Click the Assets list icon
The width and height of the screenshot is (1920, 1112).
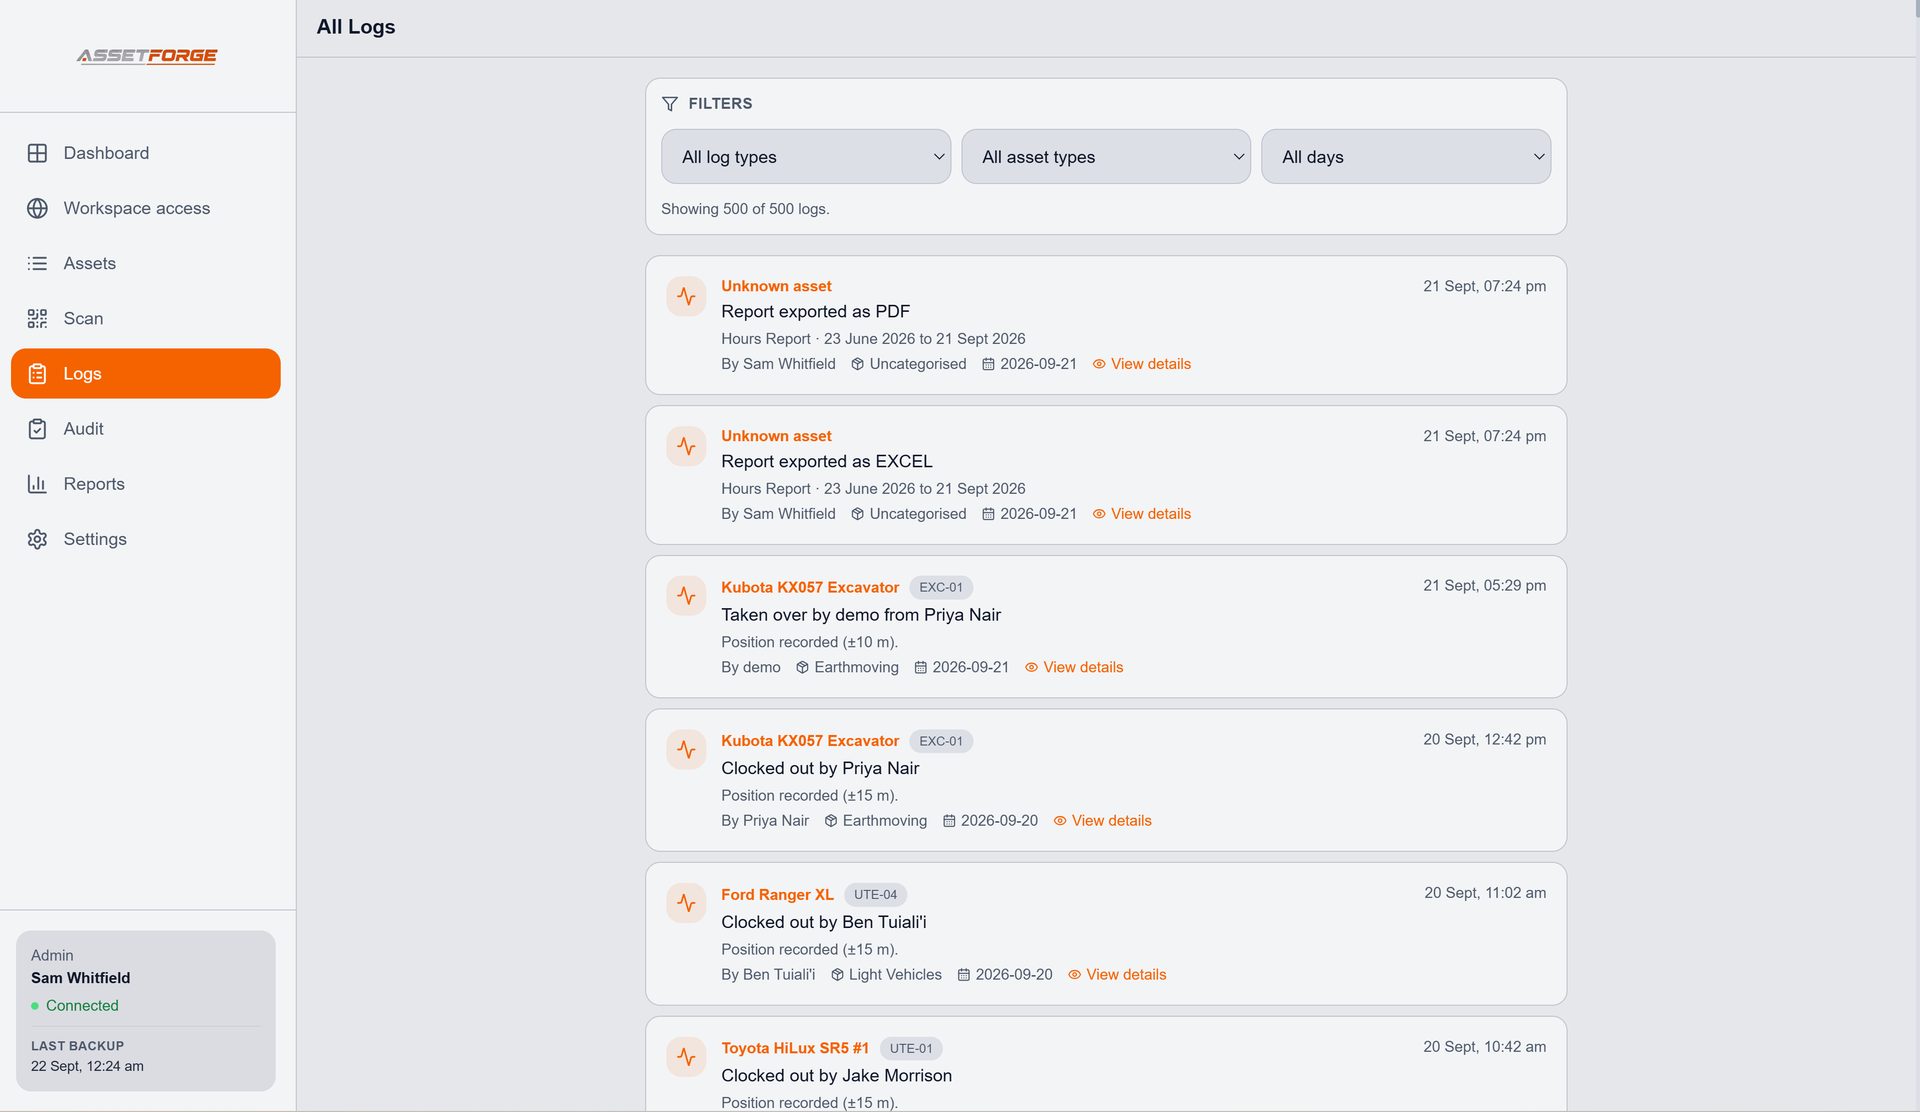(x=37, y=263)
